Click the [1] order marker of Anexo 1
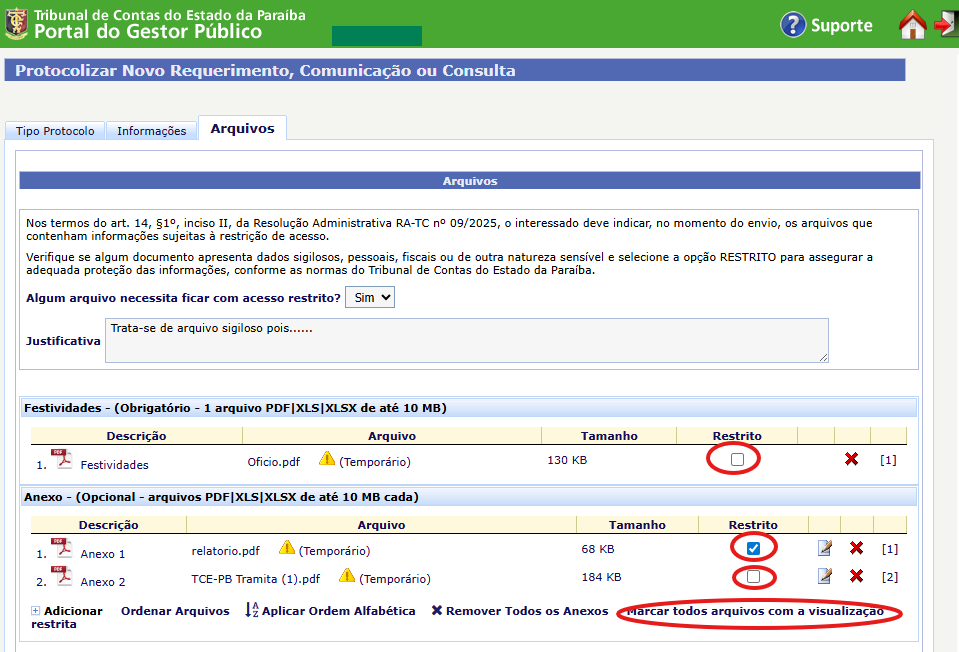Image resolution: width=959 pixels, height=652 pixels. pyautogui.click(x=890, y=549)
